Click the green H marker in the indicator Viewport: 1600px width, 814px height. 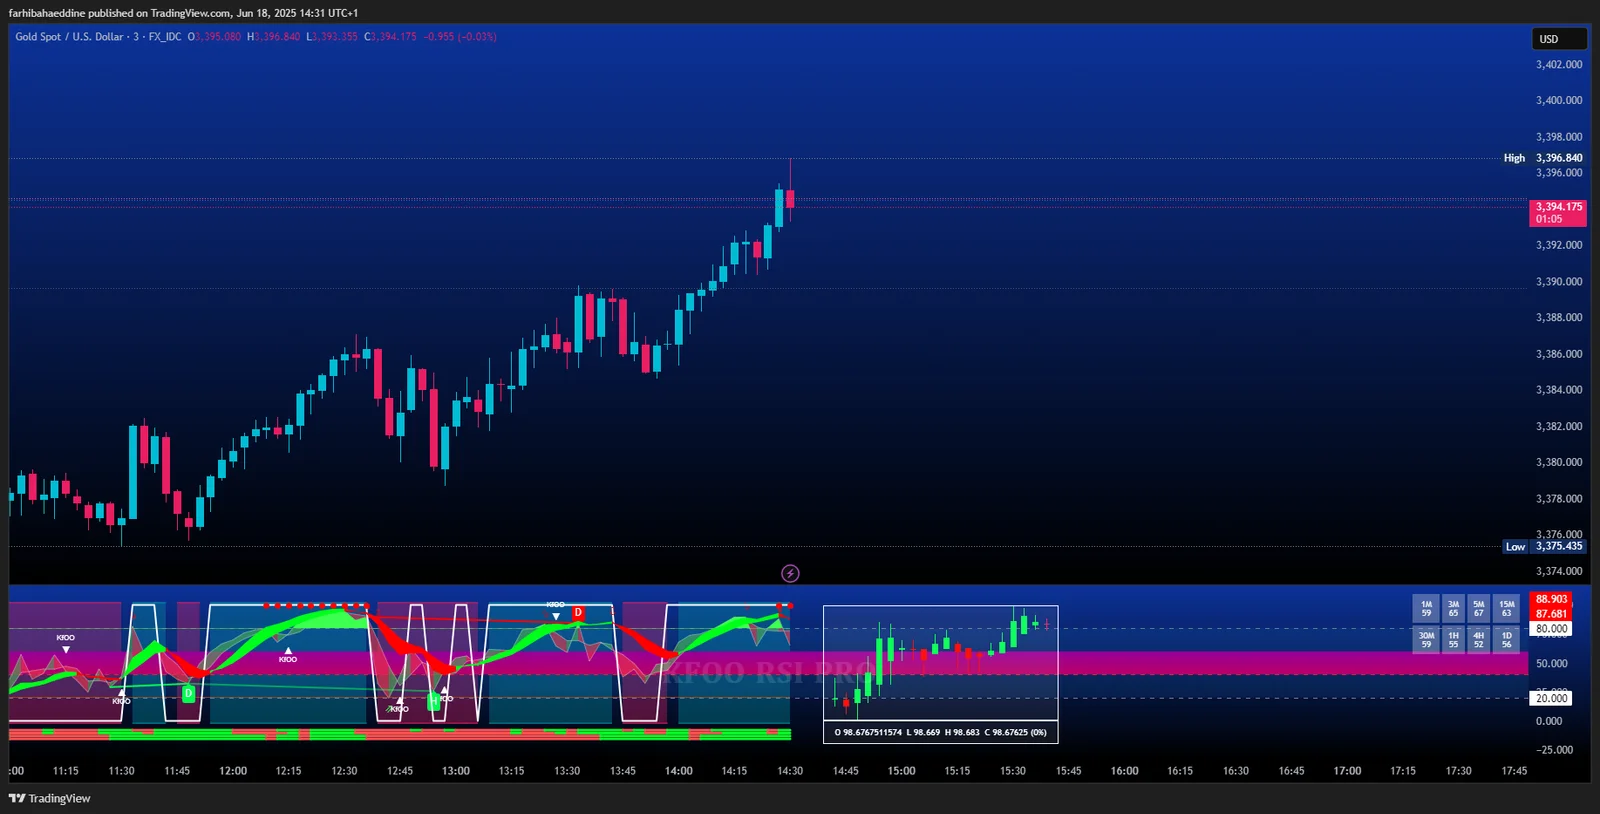click(x=434, y=702)
